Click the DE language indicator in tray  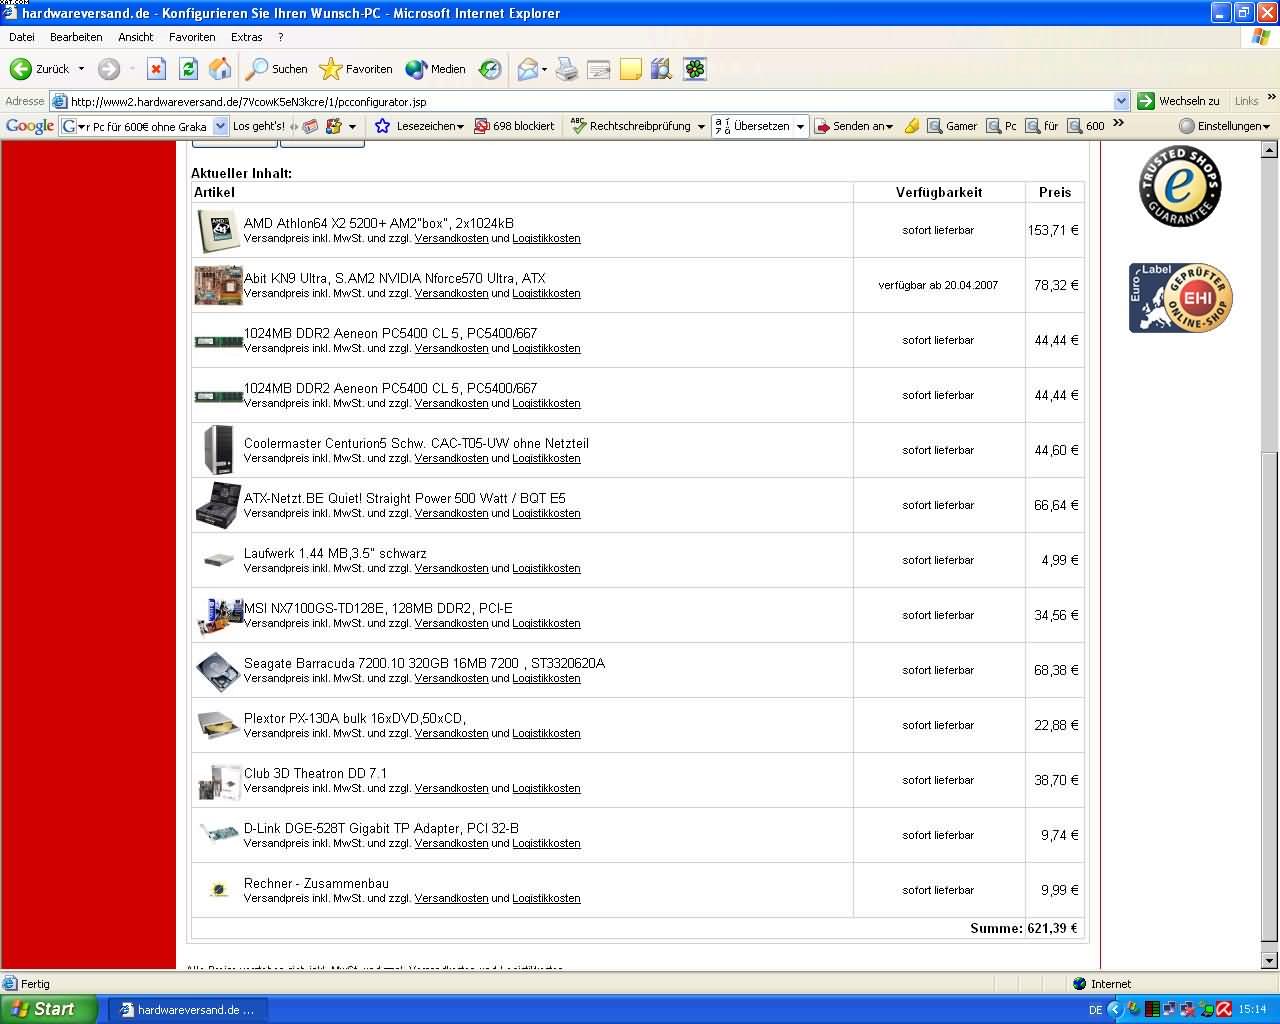[1095, 1010]
